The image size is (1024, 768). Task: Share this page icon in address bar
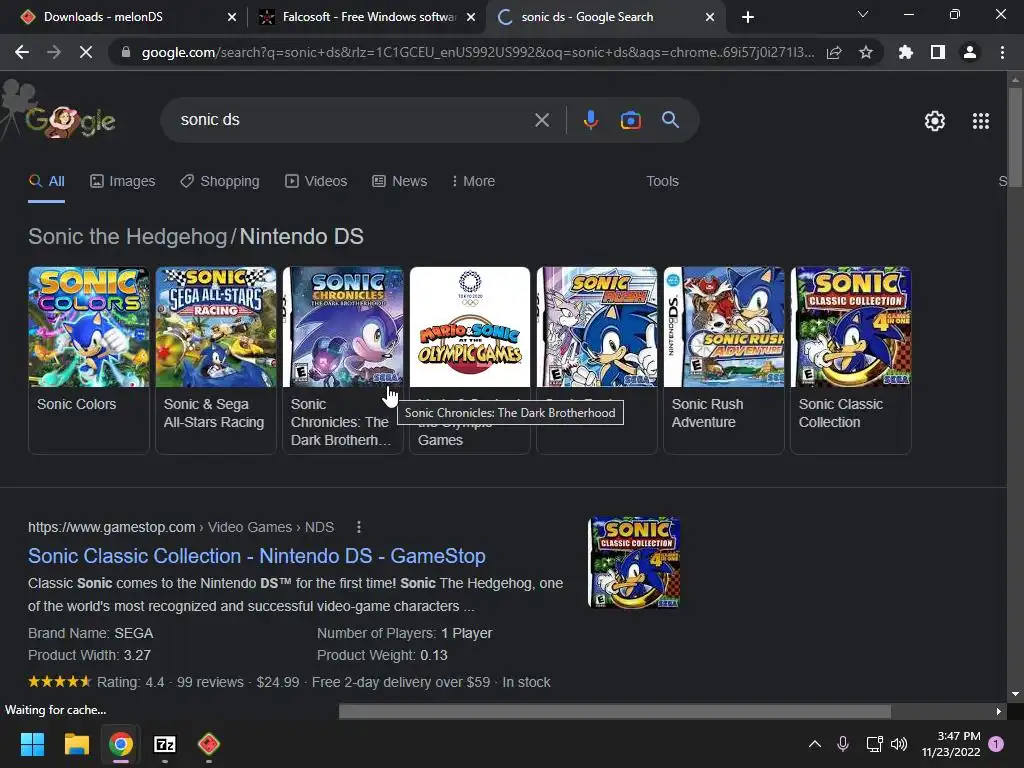tap(834, 52)
